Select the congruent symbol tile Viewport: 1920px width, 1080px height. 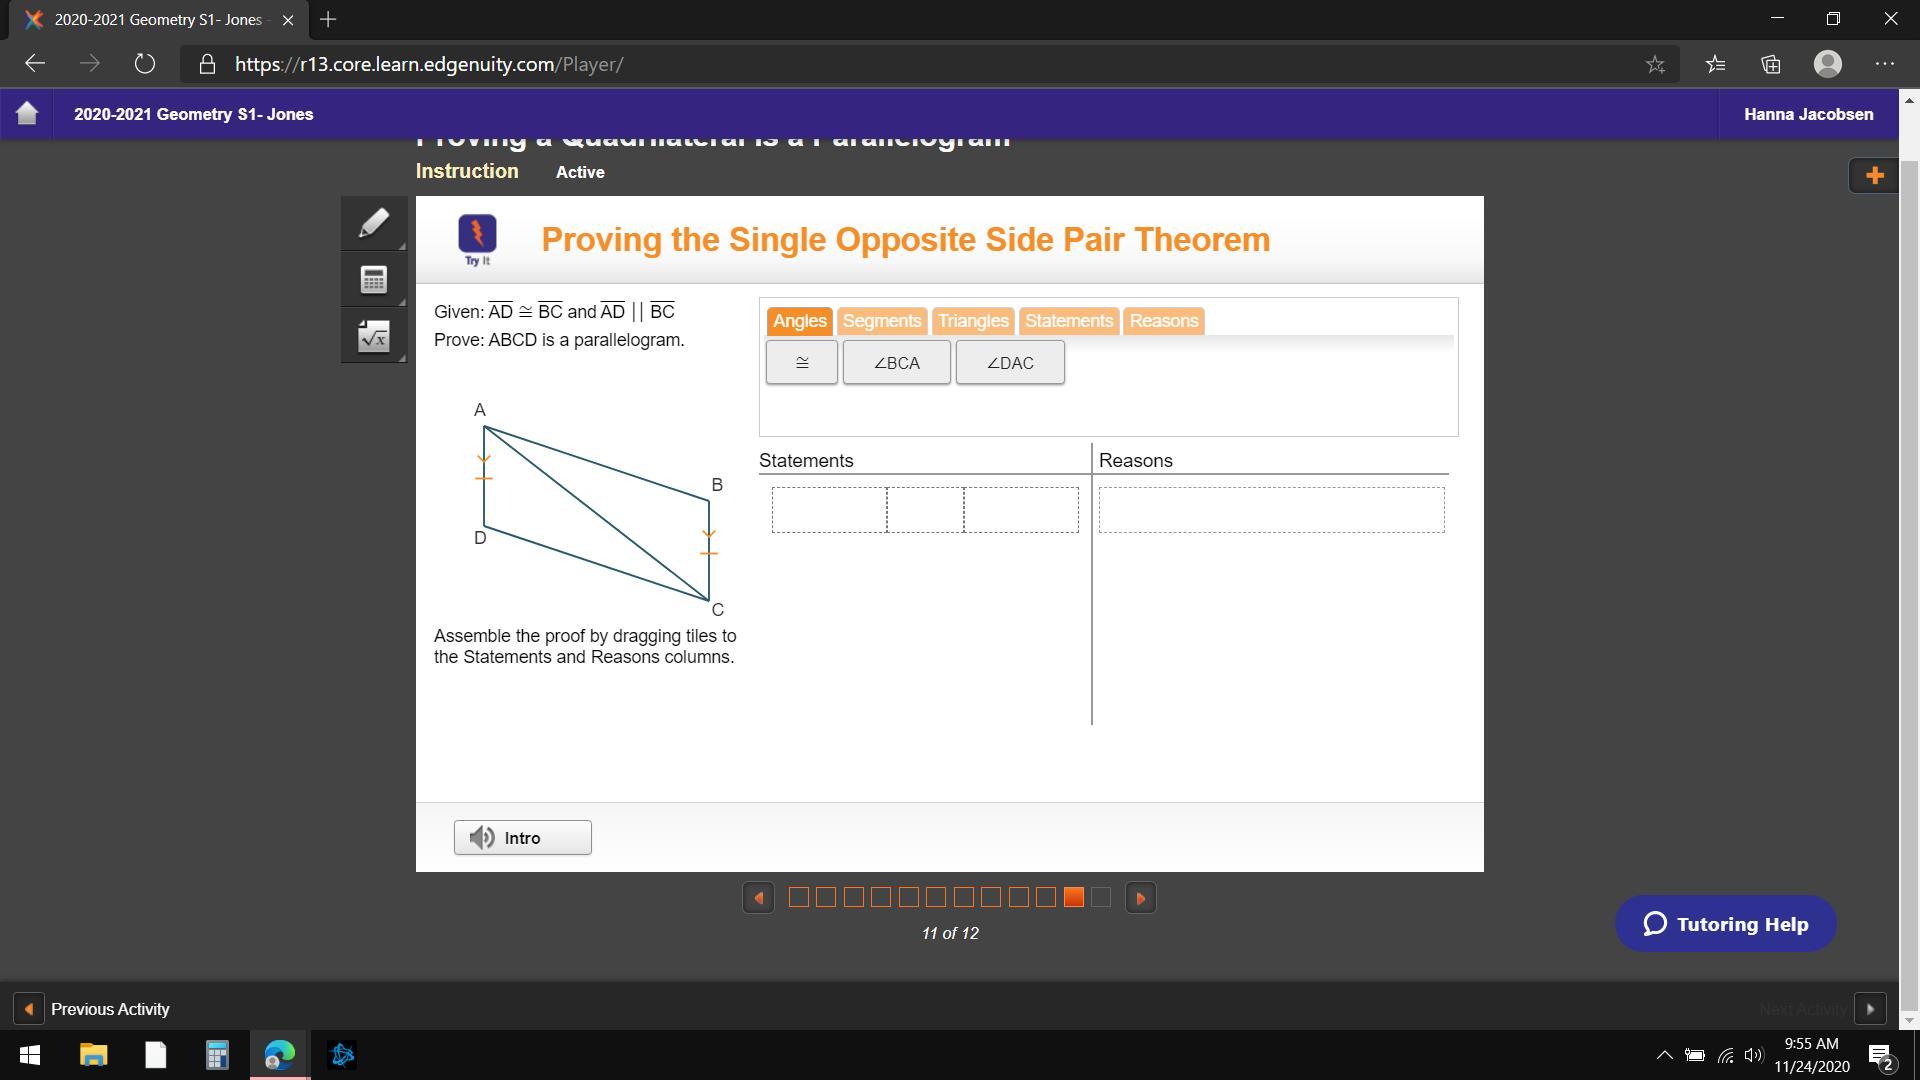tap(801, 363)
